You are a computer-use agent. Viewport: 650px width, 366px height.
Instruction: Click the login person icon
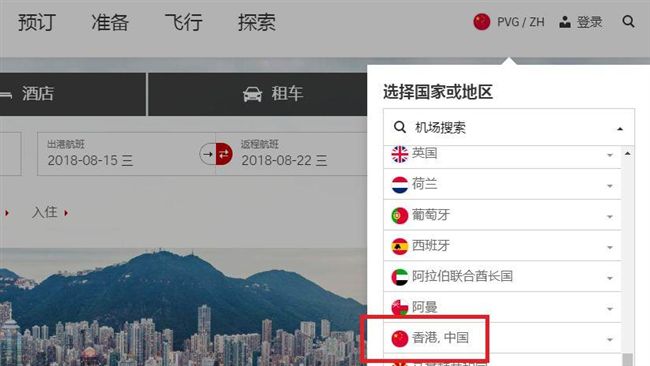point(565,22)
